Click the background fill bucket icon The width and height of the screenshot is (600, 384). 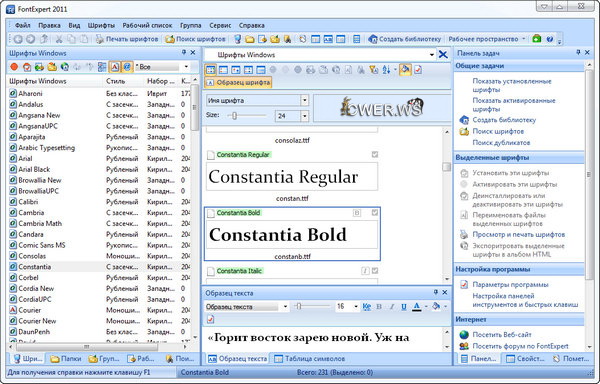click(436, 306)
